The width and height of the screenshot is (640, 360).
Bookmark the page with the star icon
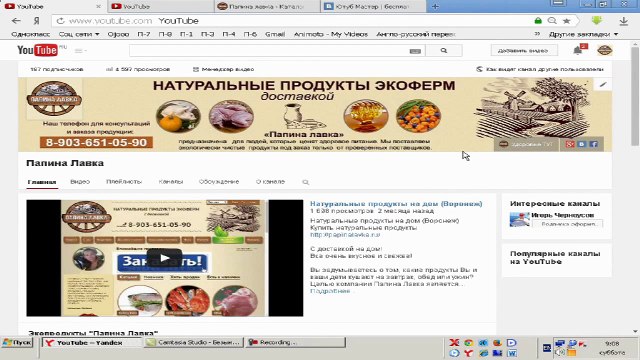point(567,21)
